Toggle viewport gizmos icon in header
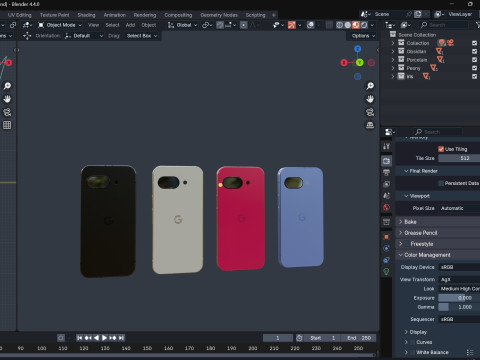The width and height of the screenshot is (480, 360). pyautogui.click(x=292, y=25)
